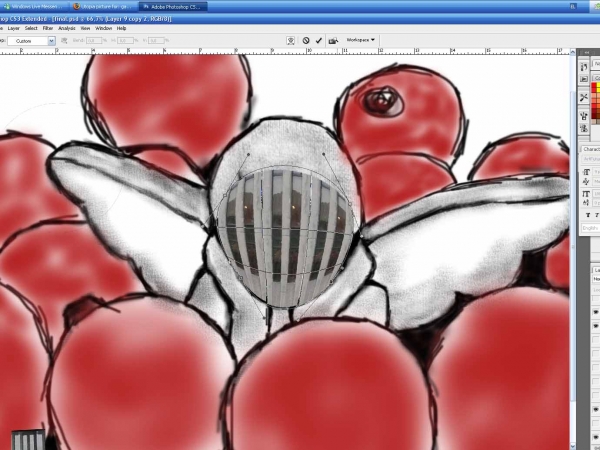Click the vertical scale icon in Character panel
This screenshot has width=600, height=450.
point(586,194)
